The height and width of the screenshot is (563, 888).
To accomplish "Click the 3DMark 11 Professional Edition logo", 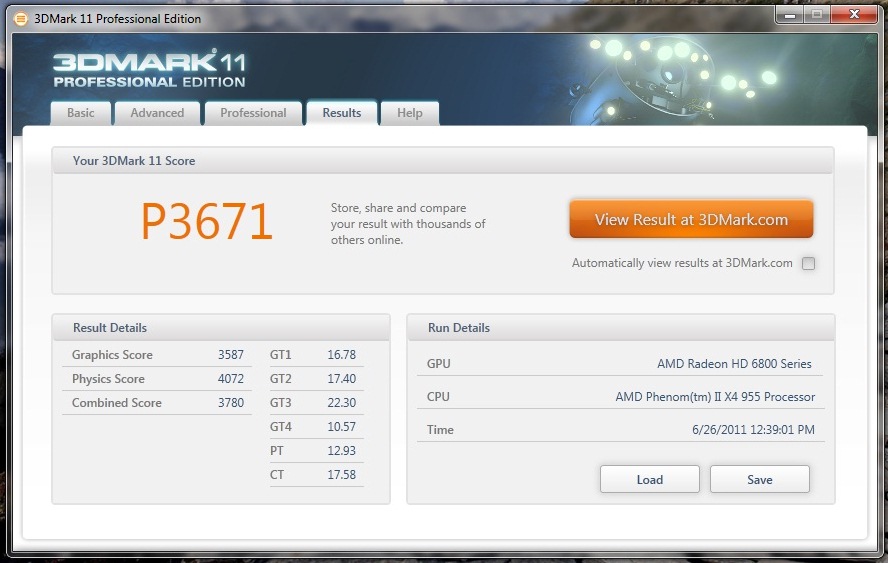I will 150,69.
